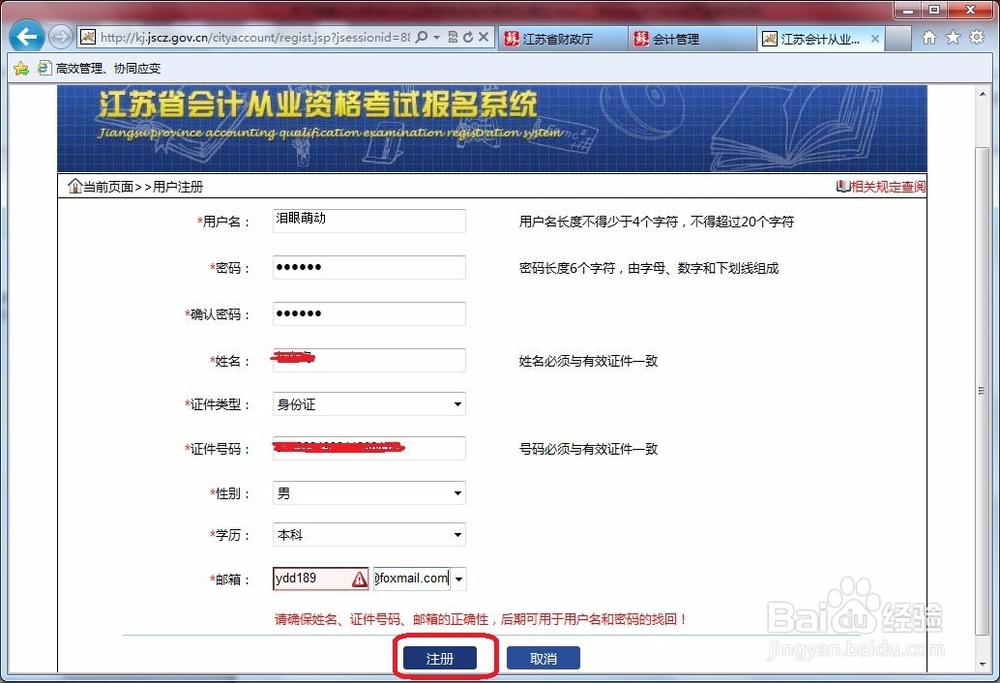Switch to the 会计管理 tab
The height and width of the screenshot is (683, 1000).
tap(692, 39)
